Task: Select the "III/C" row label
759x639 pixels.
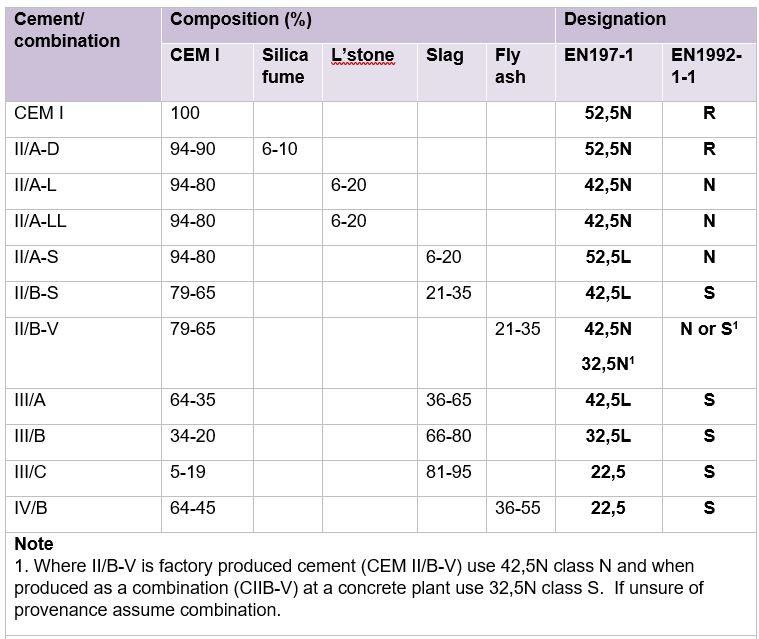Action: point(31,472)
